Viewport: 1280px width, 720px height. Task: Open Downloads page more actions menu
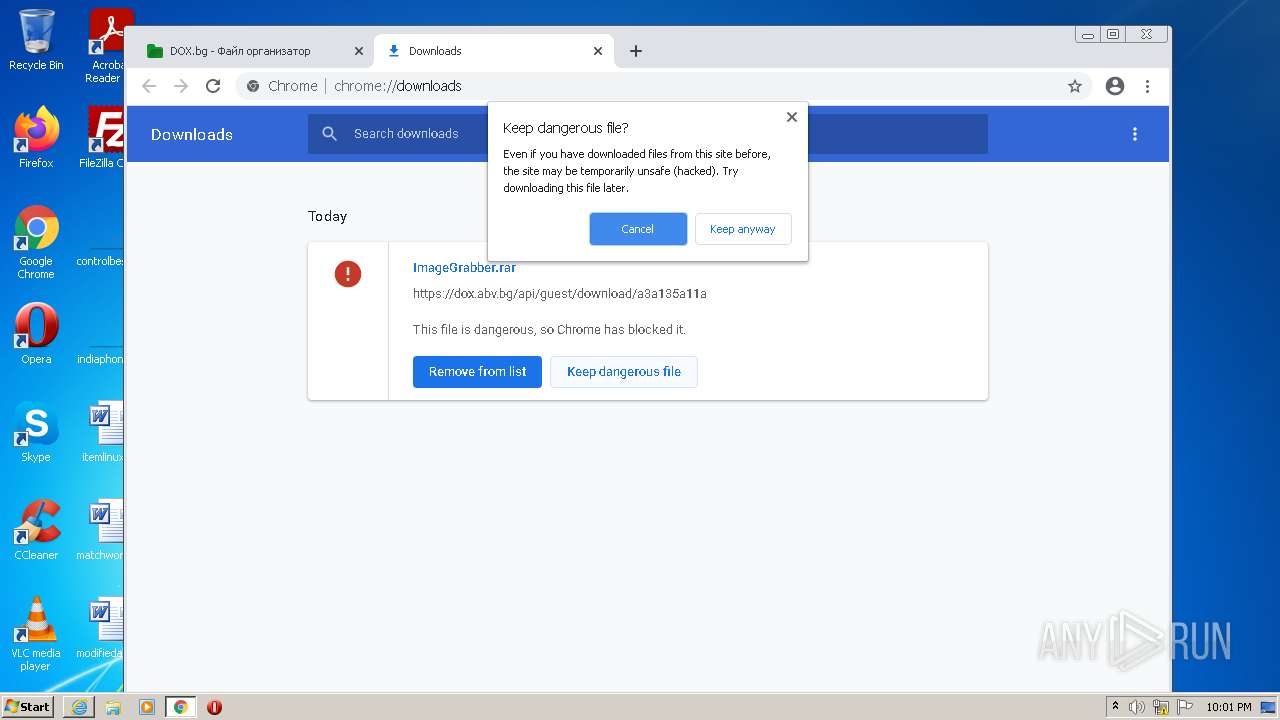coord(1135,134)
